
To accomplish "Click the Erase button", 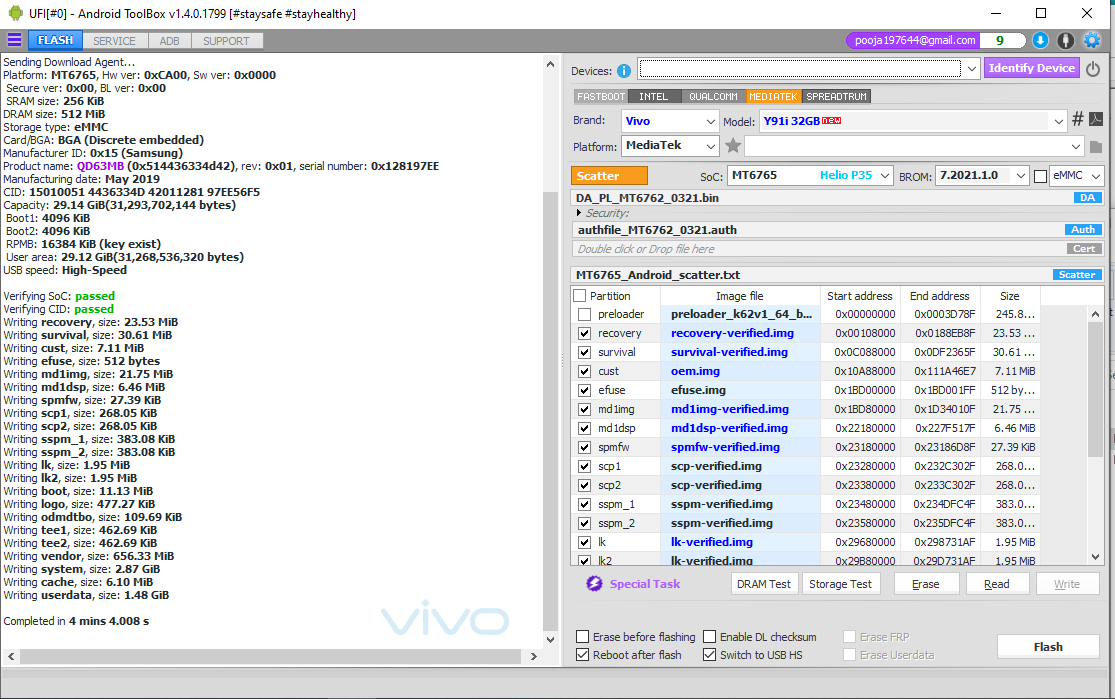I will point(926,584).
